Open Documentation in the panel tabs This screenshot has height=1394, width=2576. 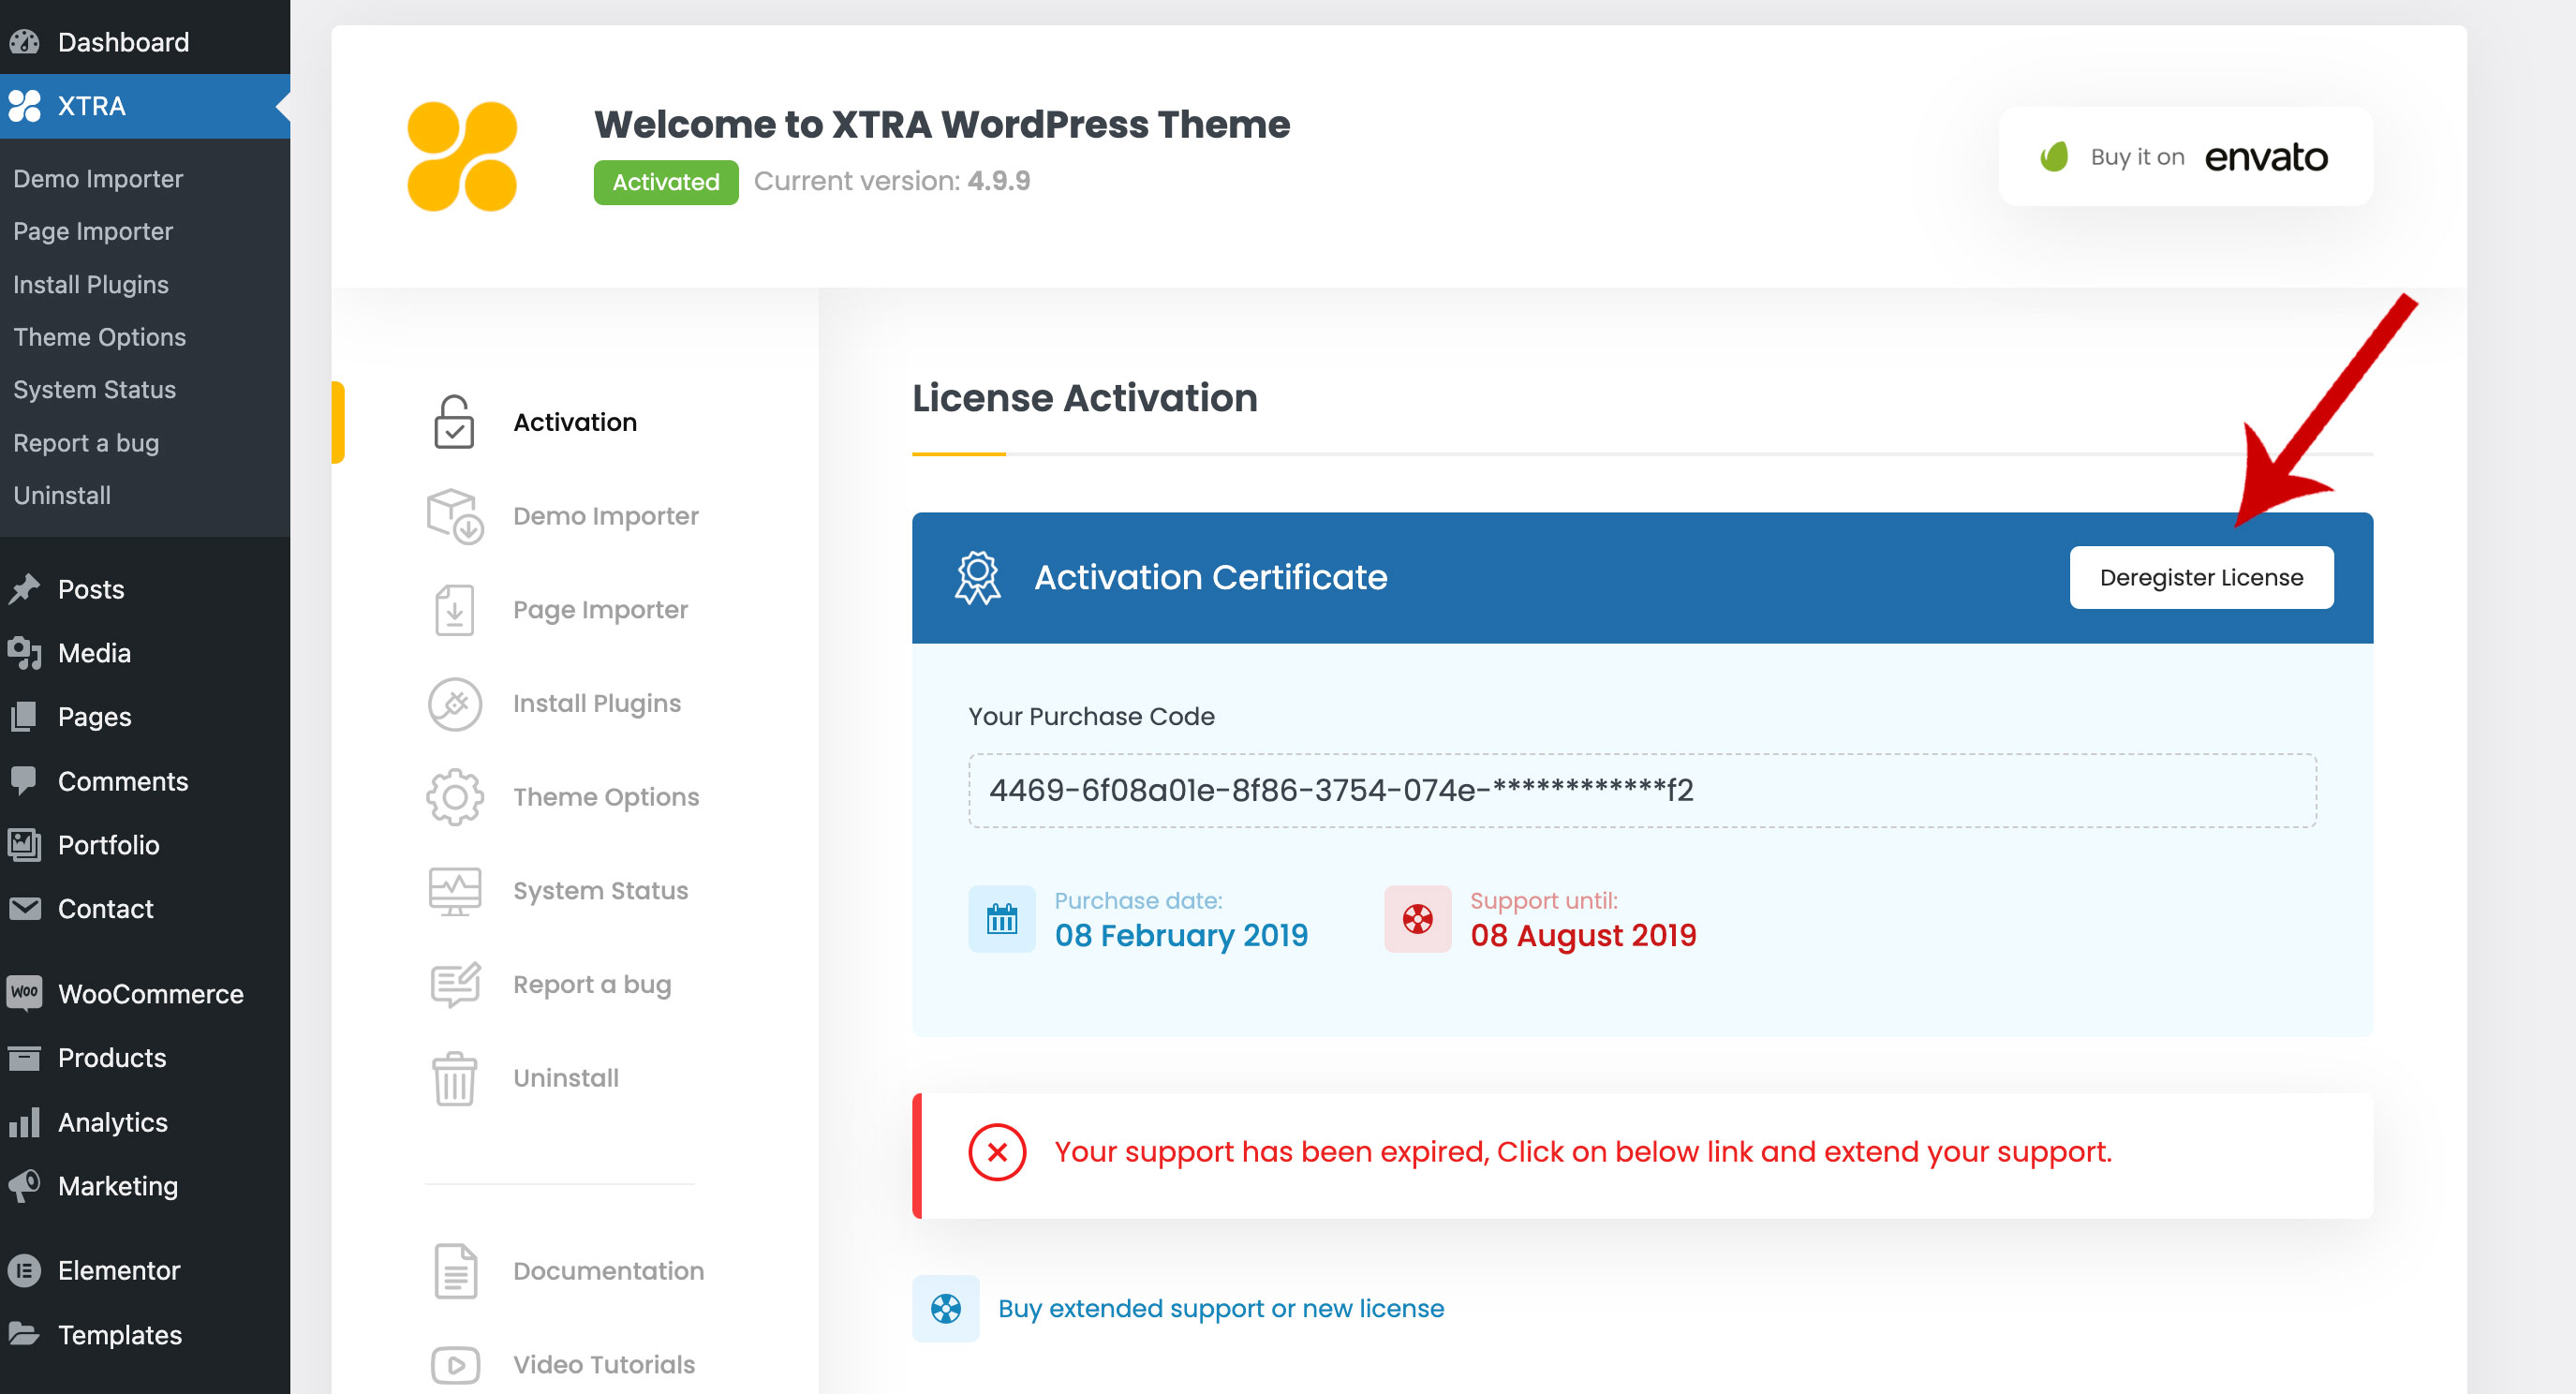[x=608, y=1271]
